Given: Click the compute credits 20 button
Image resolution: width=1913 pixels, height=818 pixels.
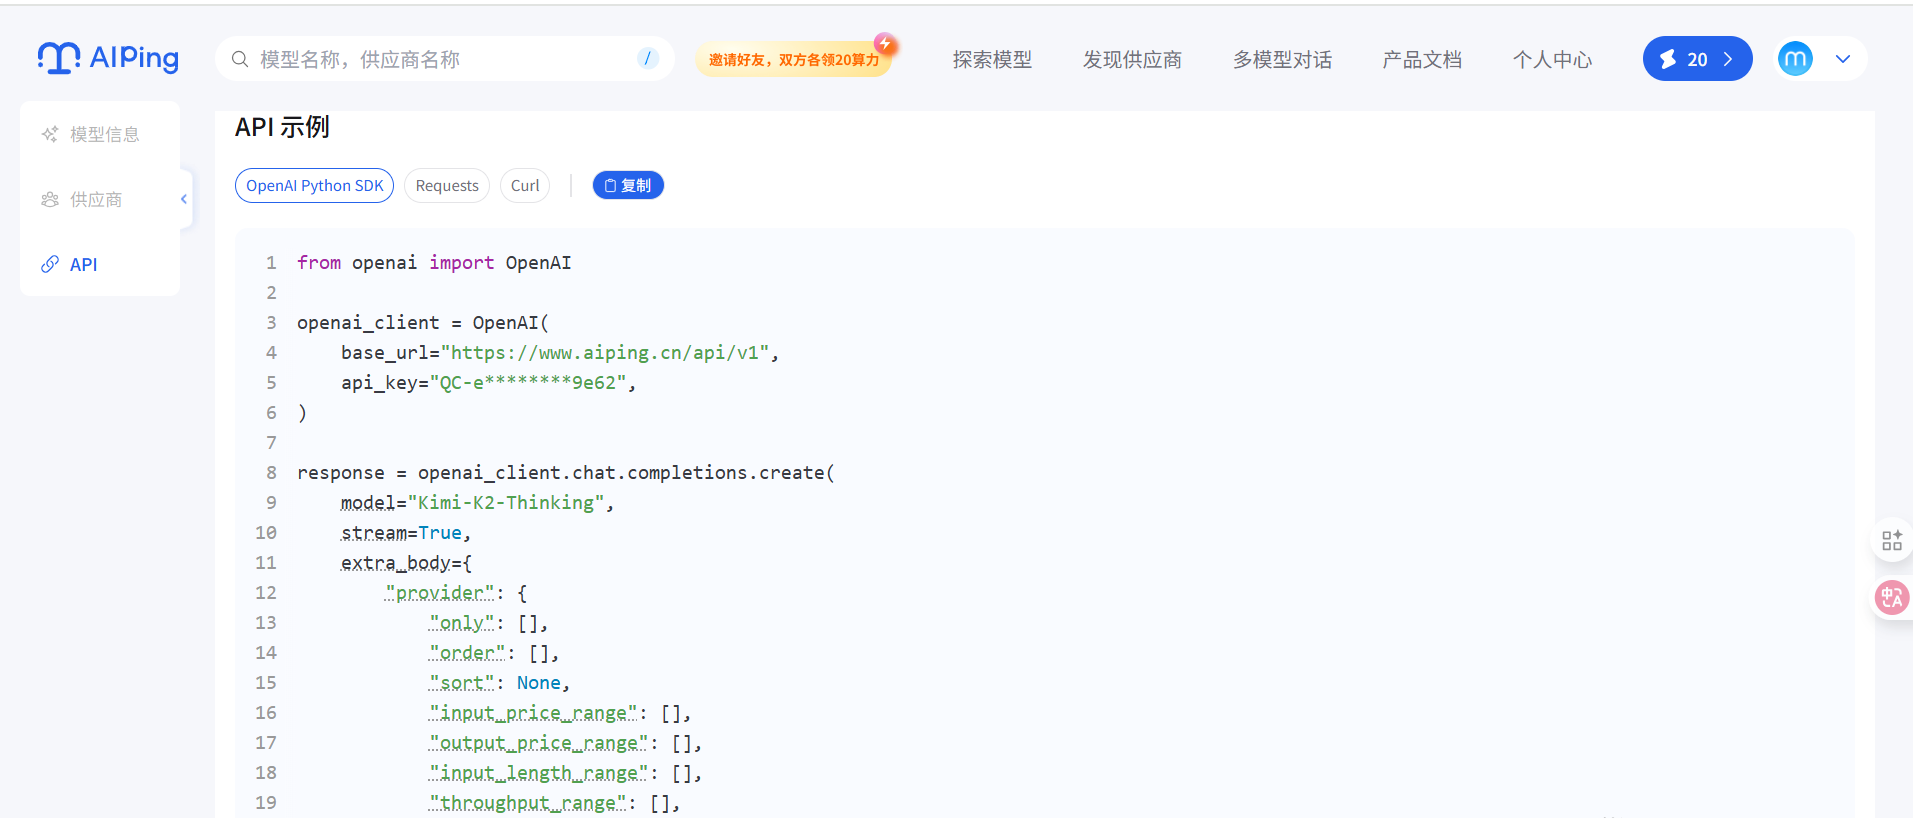Looking at the screenshot, I should [1697, 59].
